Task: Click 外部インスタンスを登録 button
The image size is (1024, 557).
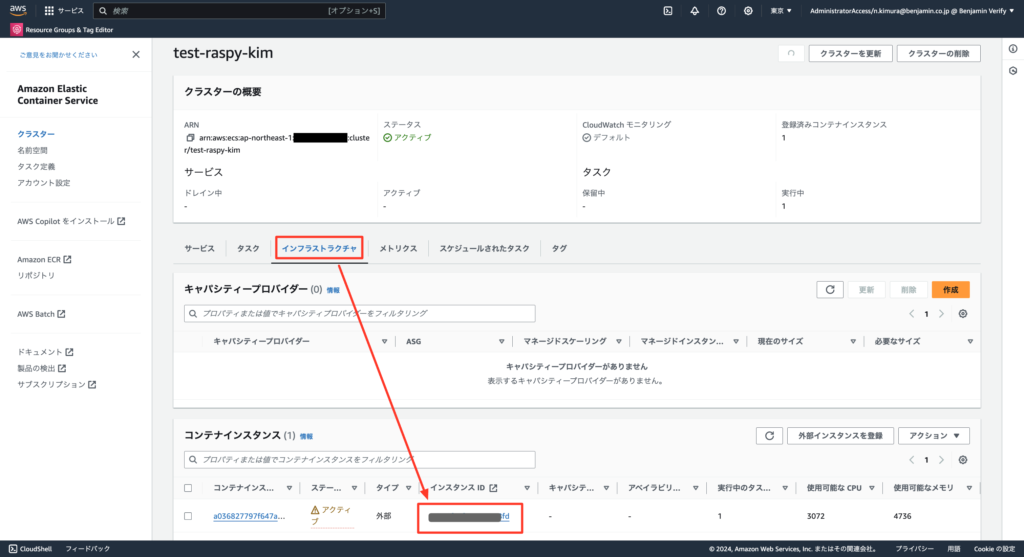Action: click(x=840, y=436)
